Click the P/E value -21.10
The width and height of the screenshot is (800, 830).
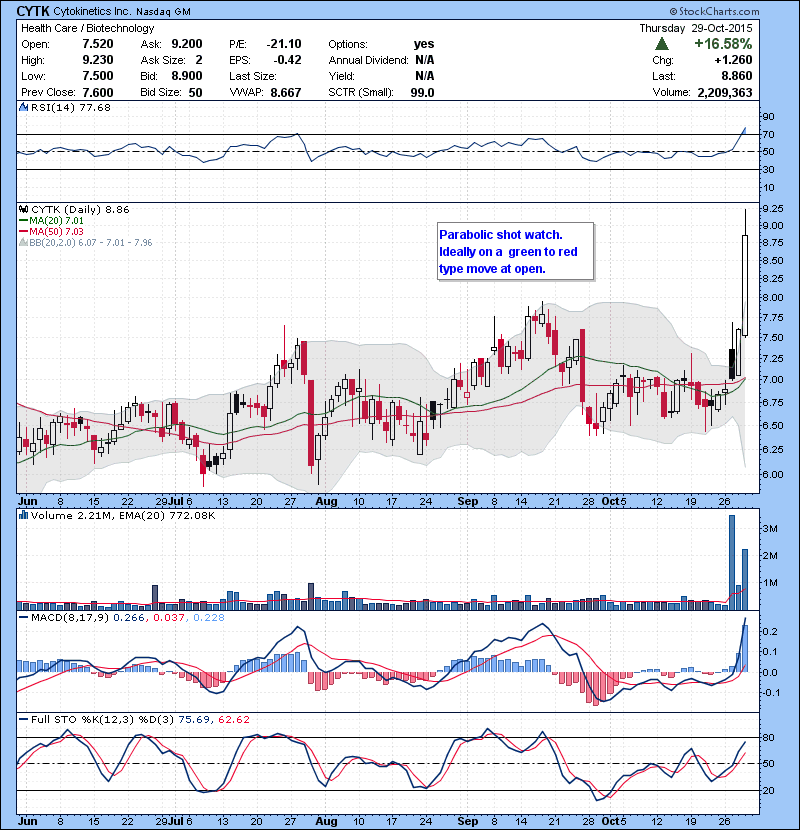coord(284,44)
